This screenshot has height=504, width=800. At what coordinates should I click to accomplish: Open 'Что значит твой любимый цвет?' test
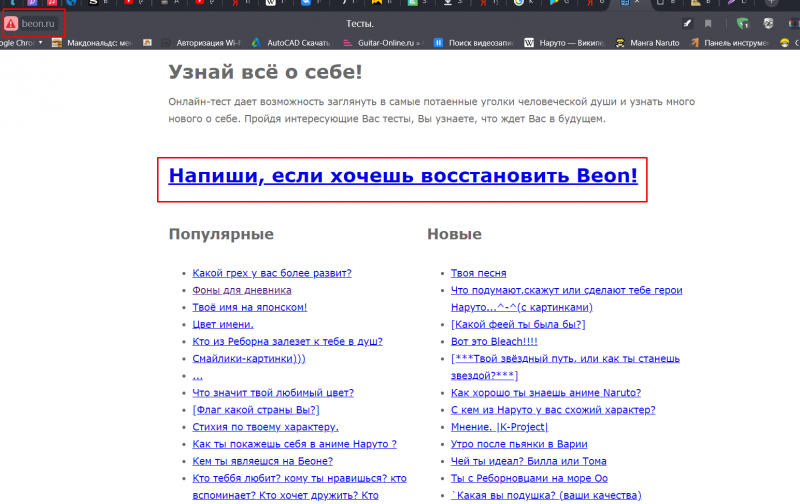(273, 392)
